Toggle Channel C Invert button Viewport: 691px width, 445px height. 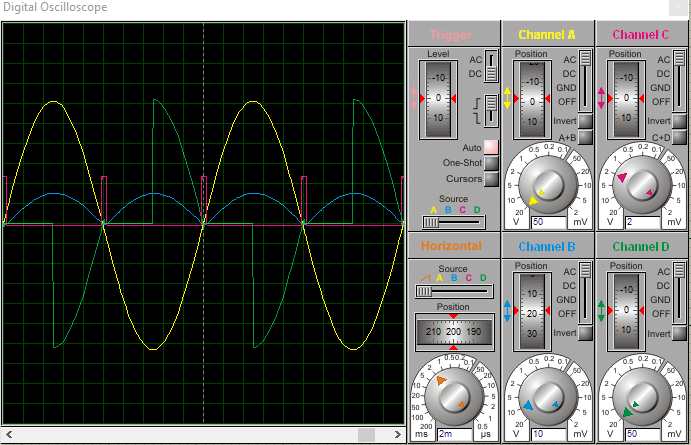(679, 121)
